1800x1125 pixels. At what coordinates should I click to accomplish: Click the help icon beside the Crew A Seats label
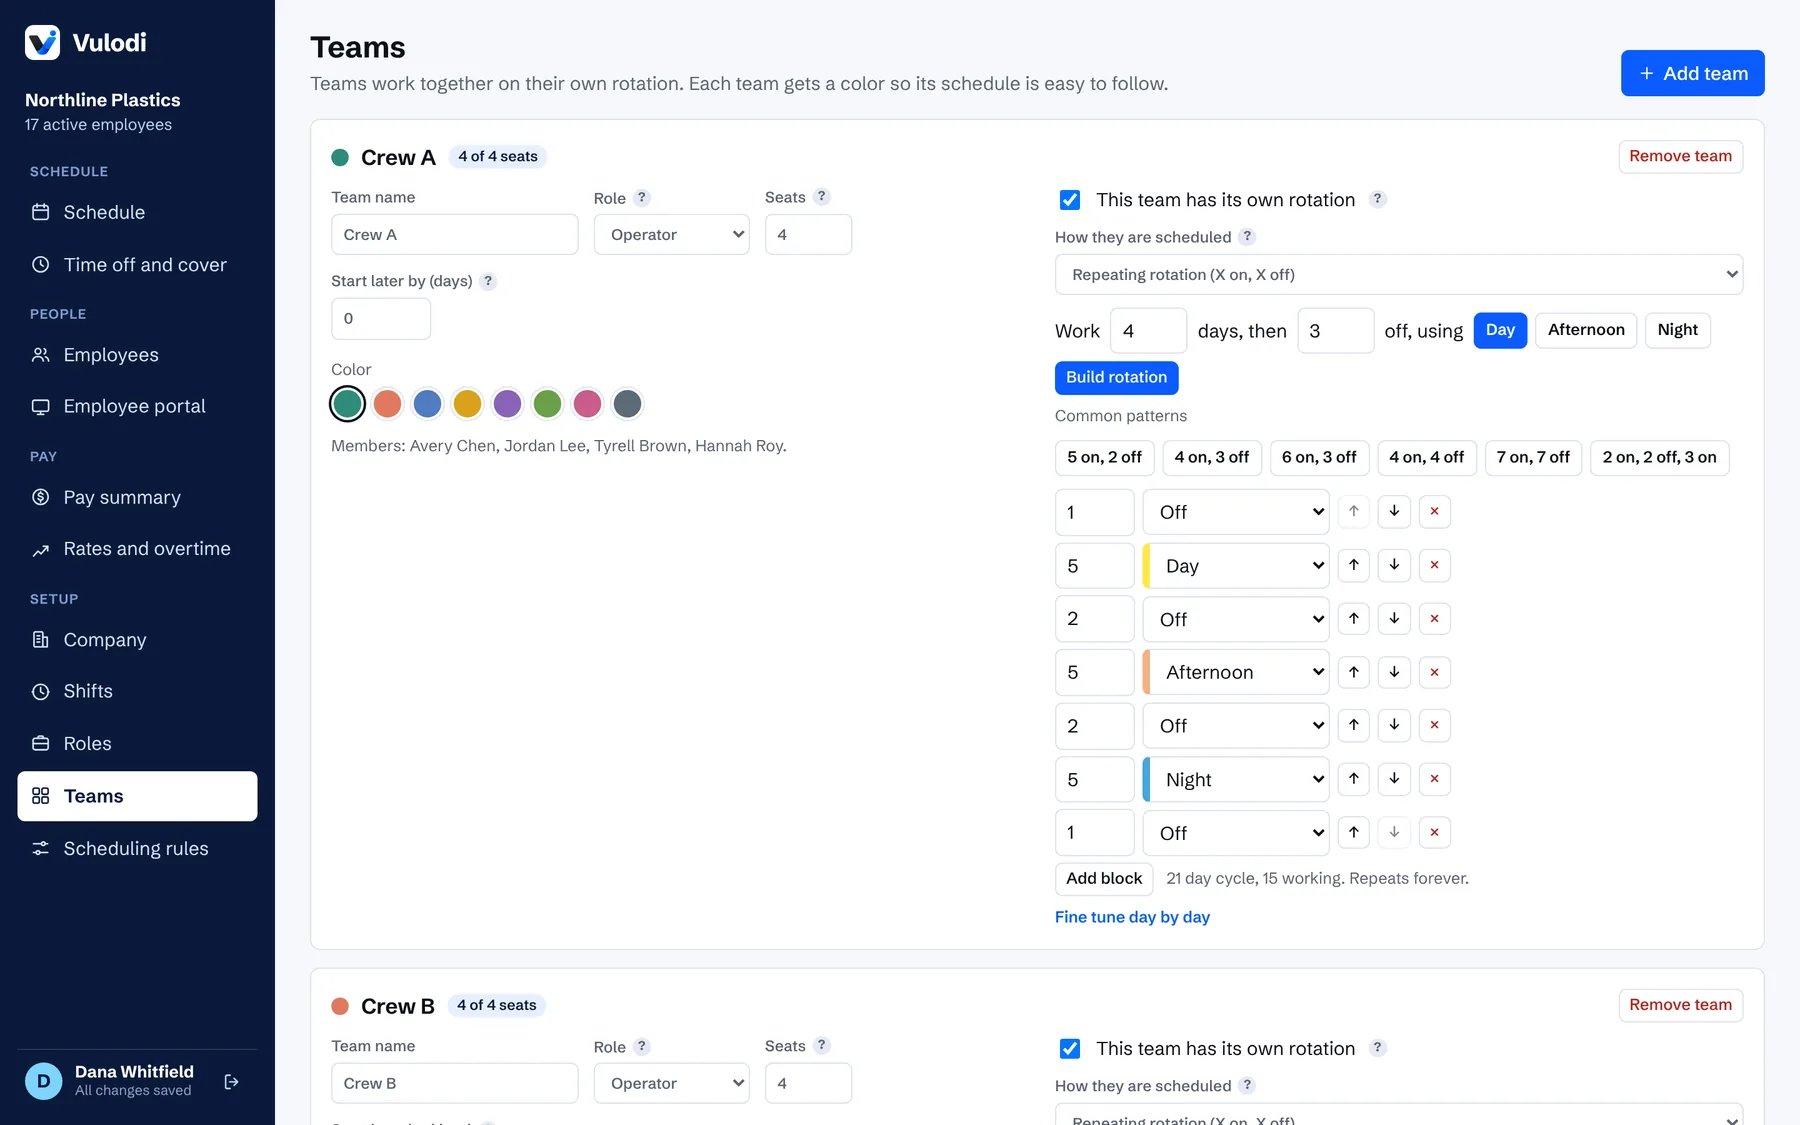point(821,197)
